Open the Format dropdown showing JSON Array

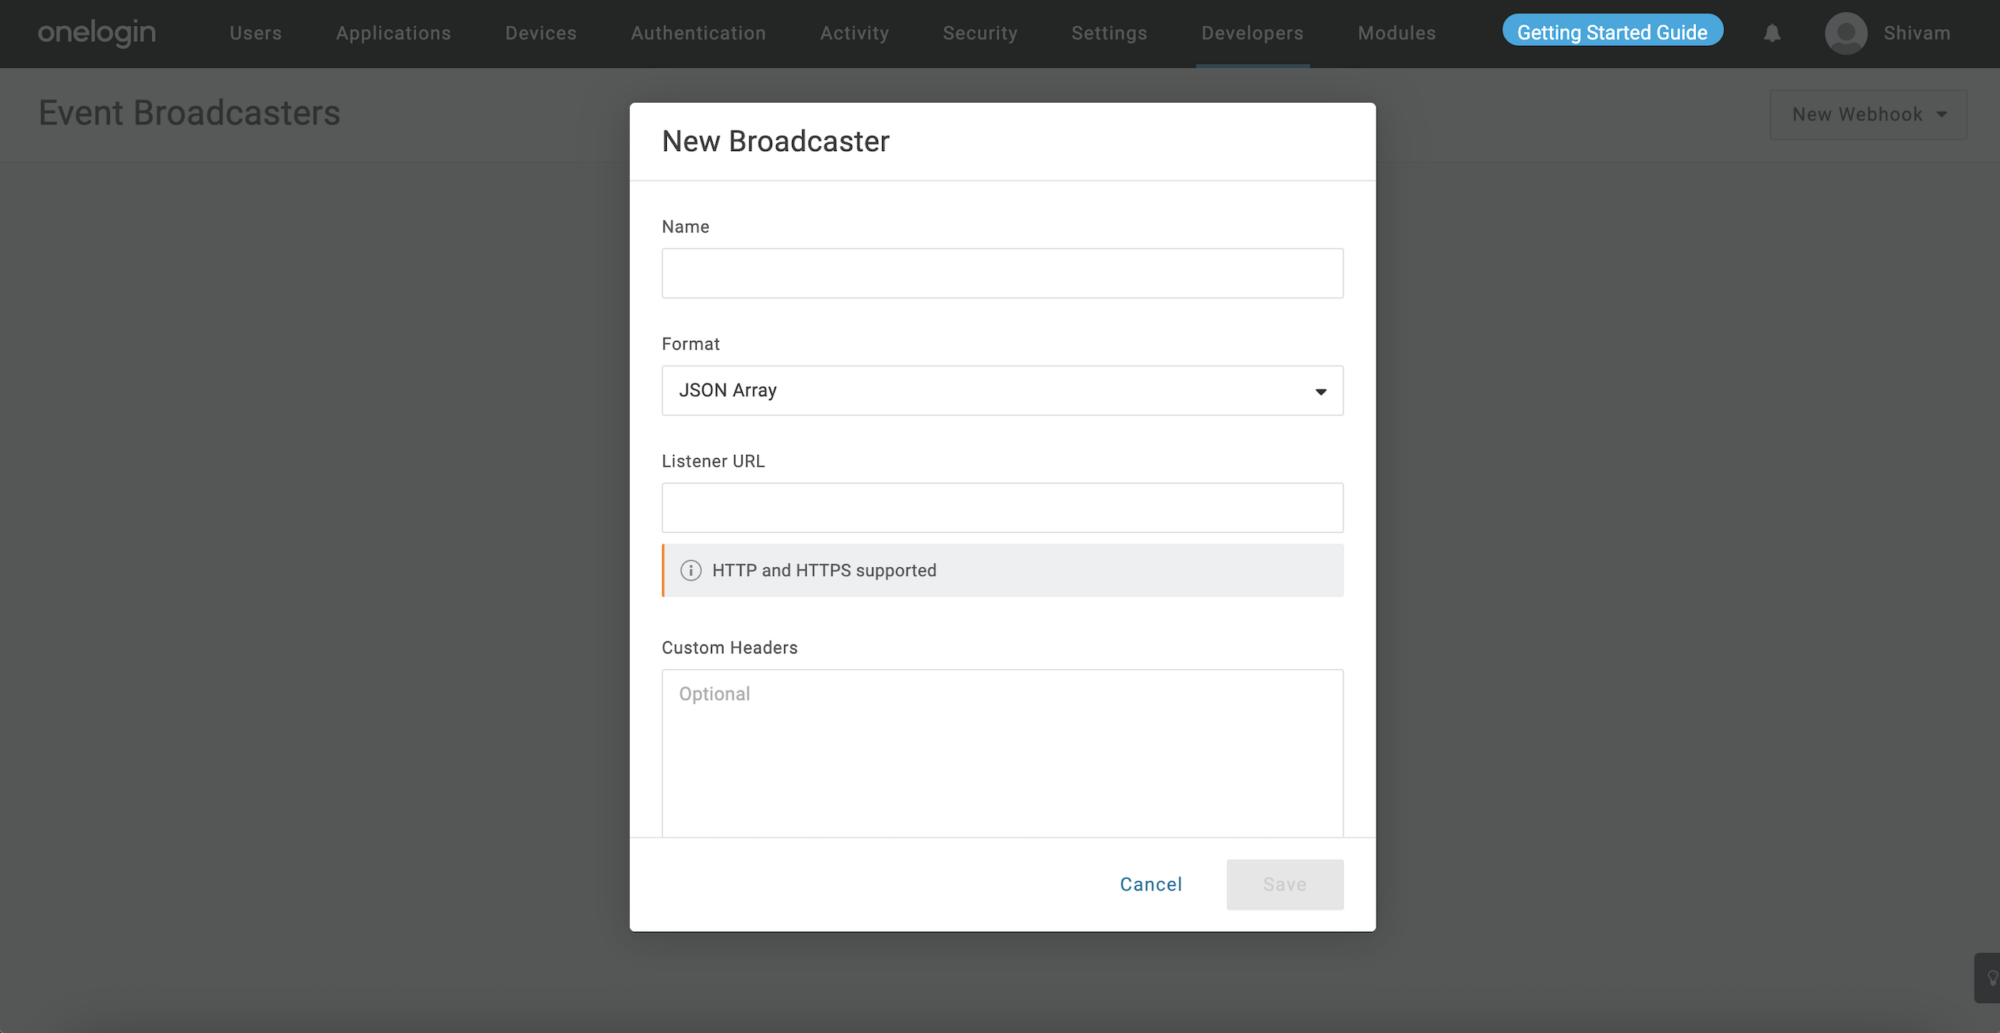coord(1002,390)
